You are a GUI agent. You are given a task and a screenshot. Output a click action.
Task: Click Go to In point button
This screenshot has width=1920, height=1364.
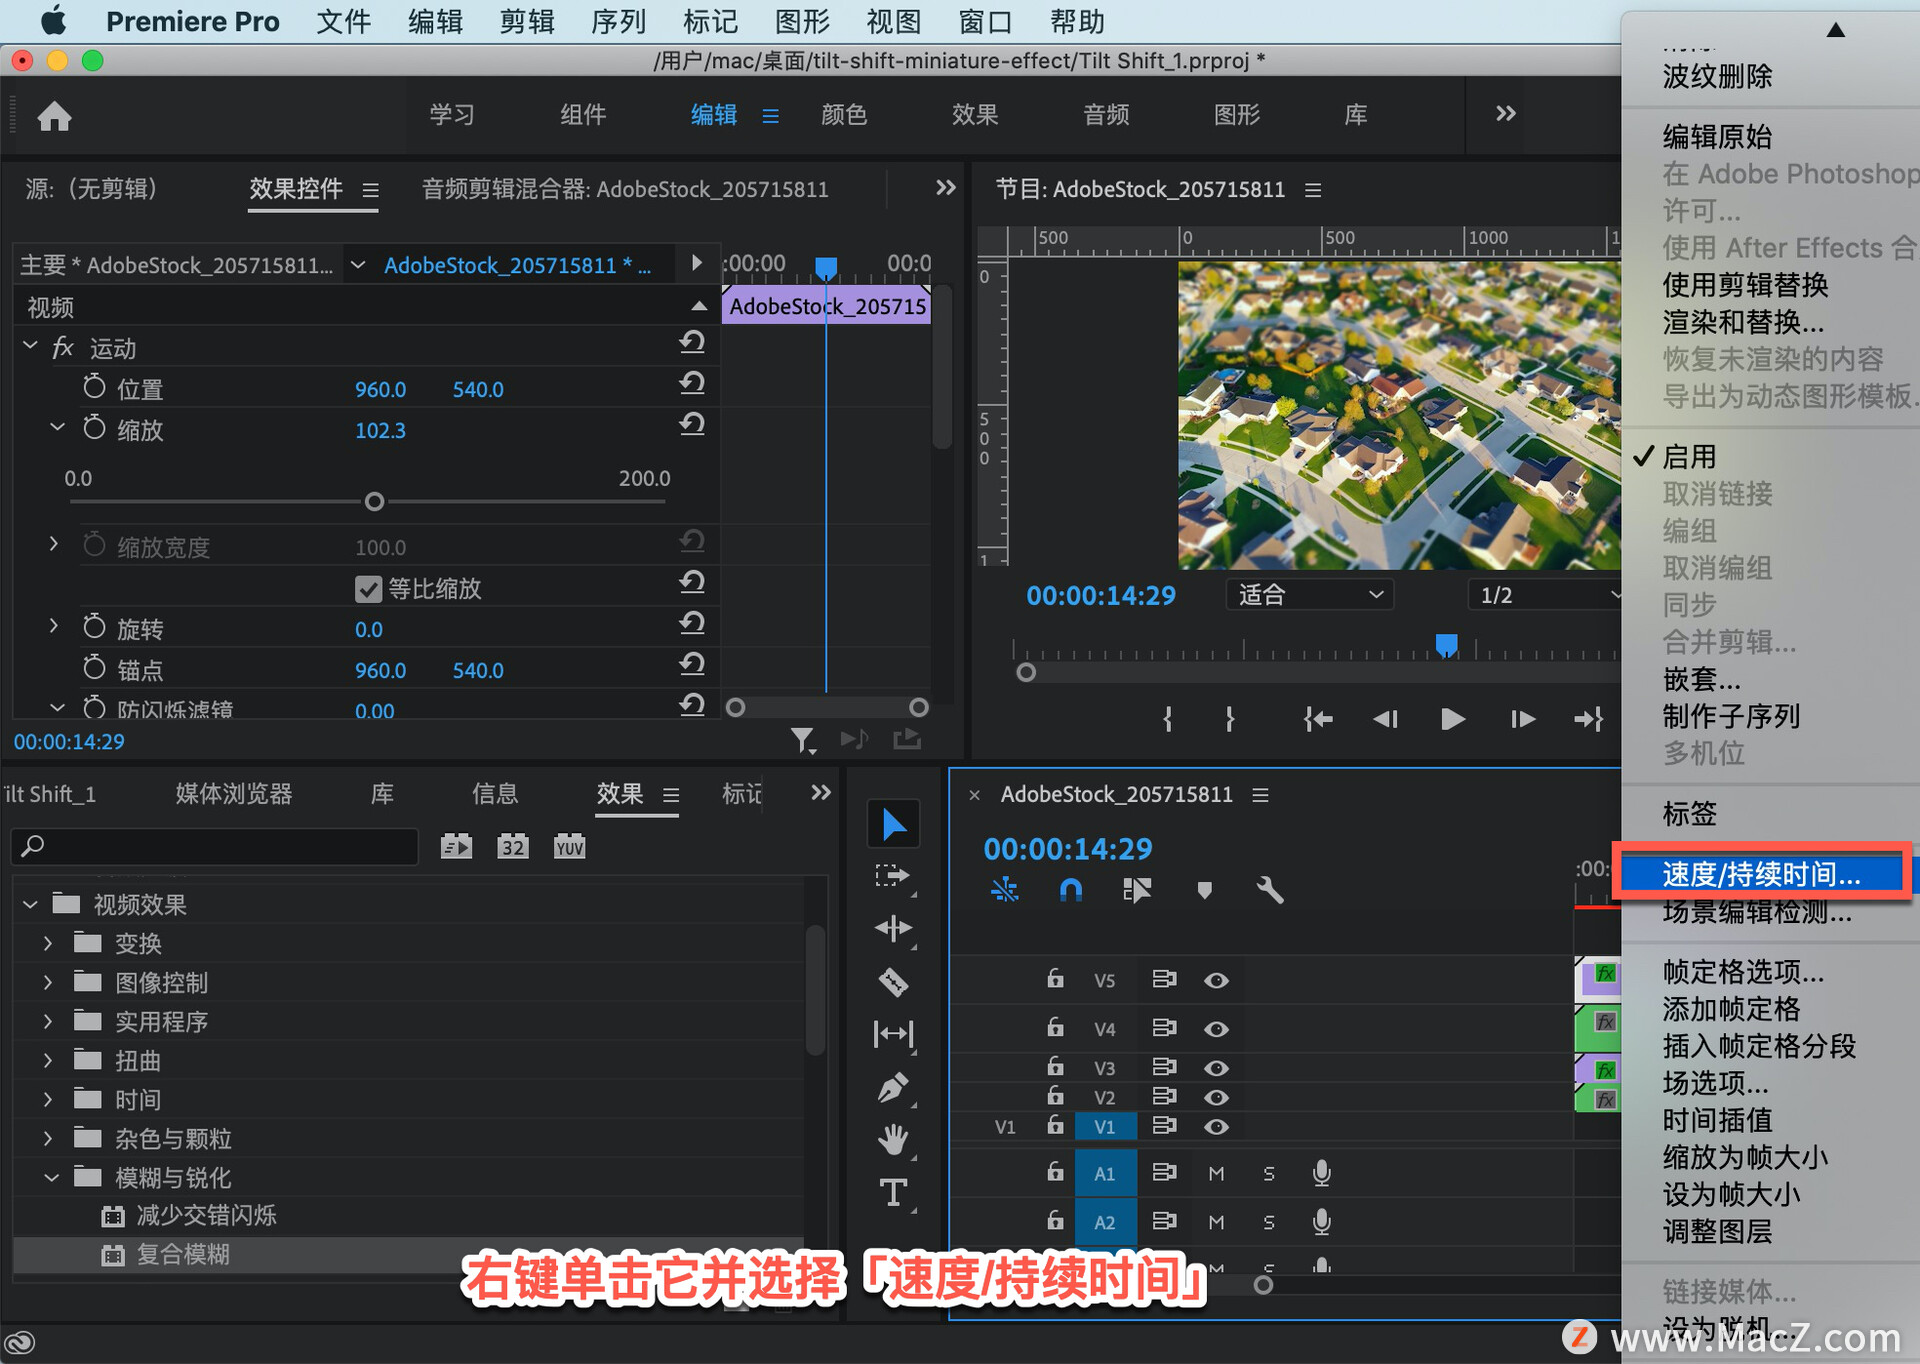(1317, 719)
